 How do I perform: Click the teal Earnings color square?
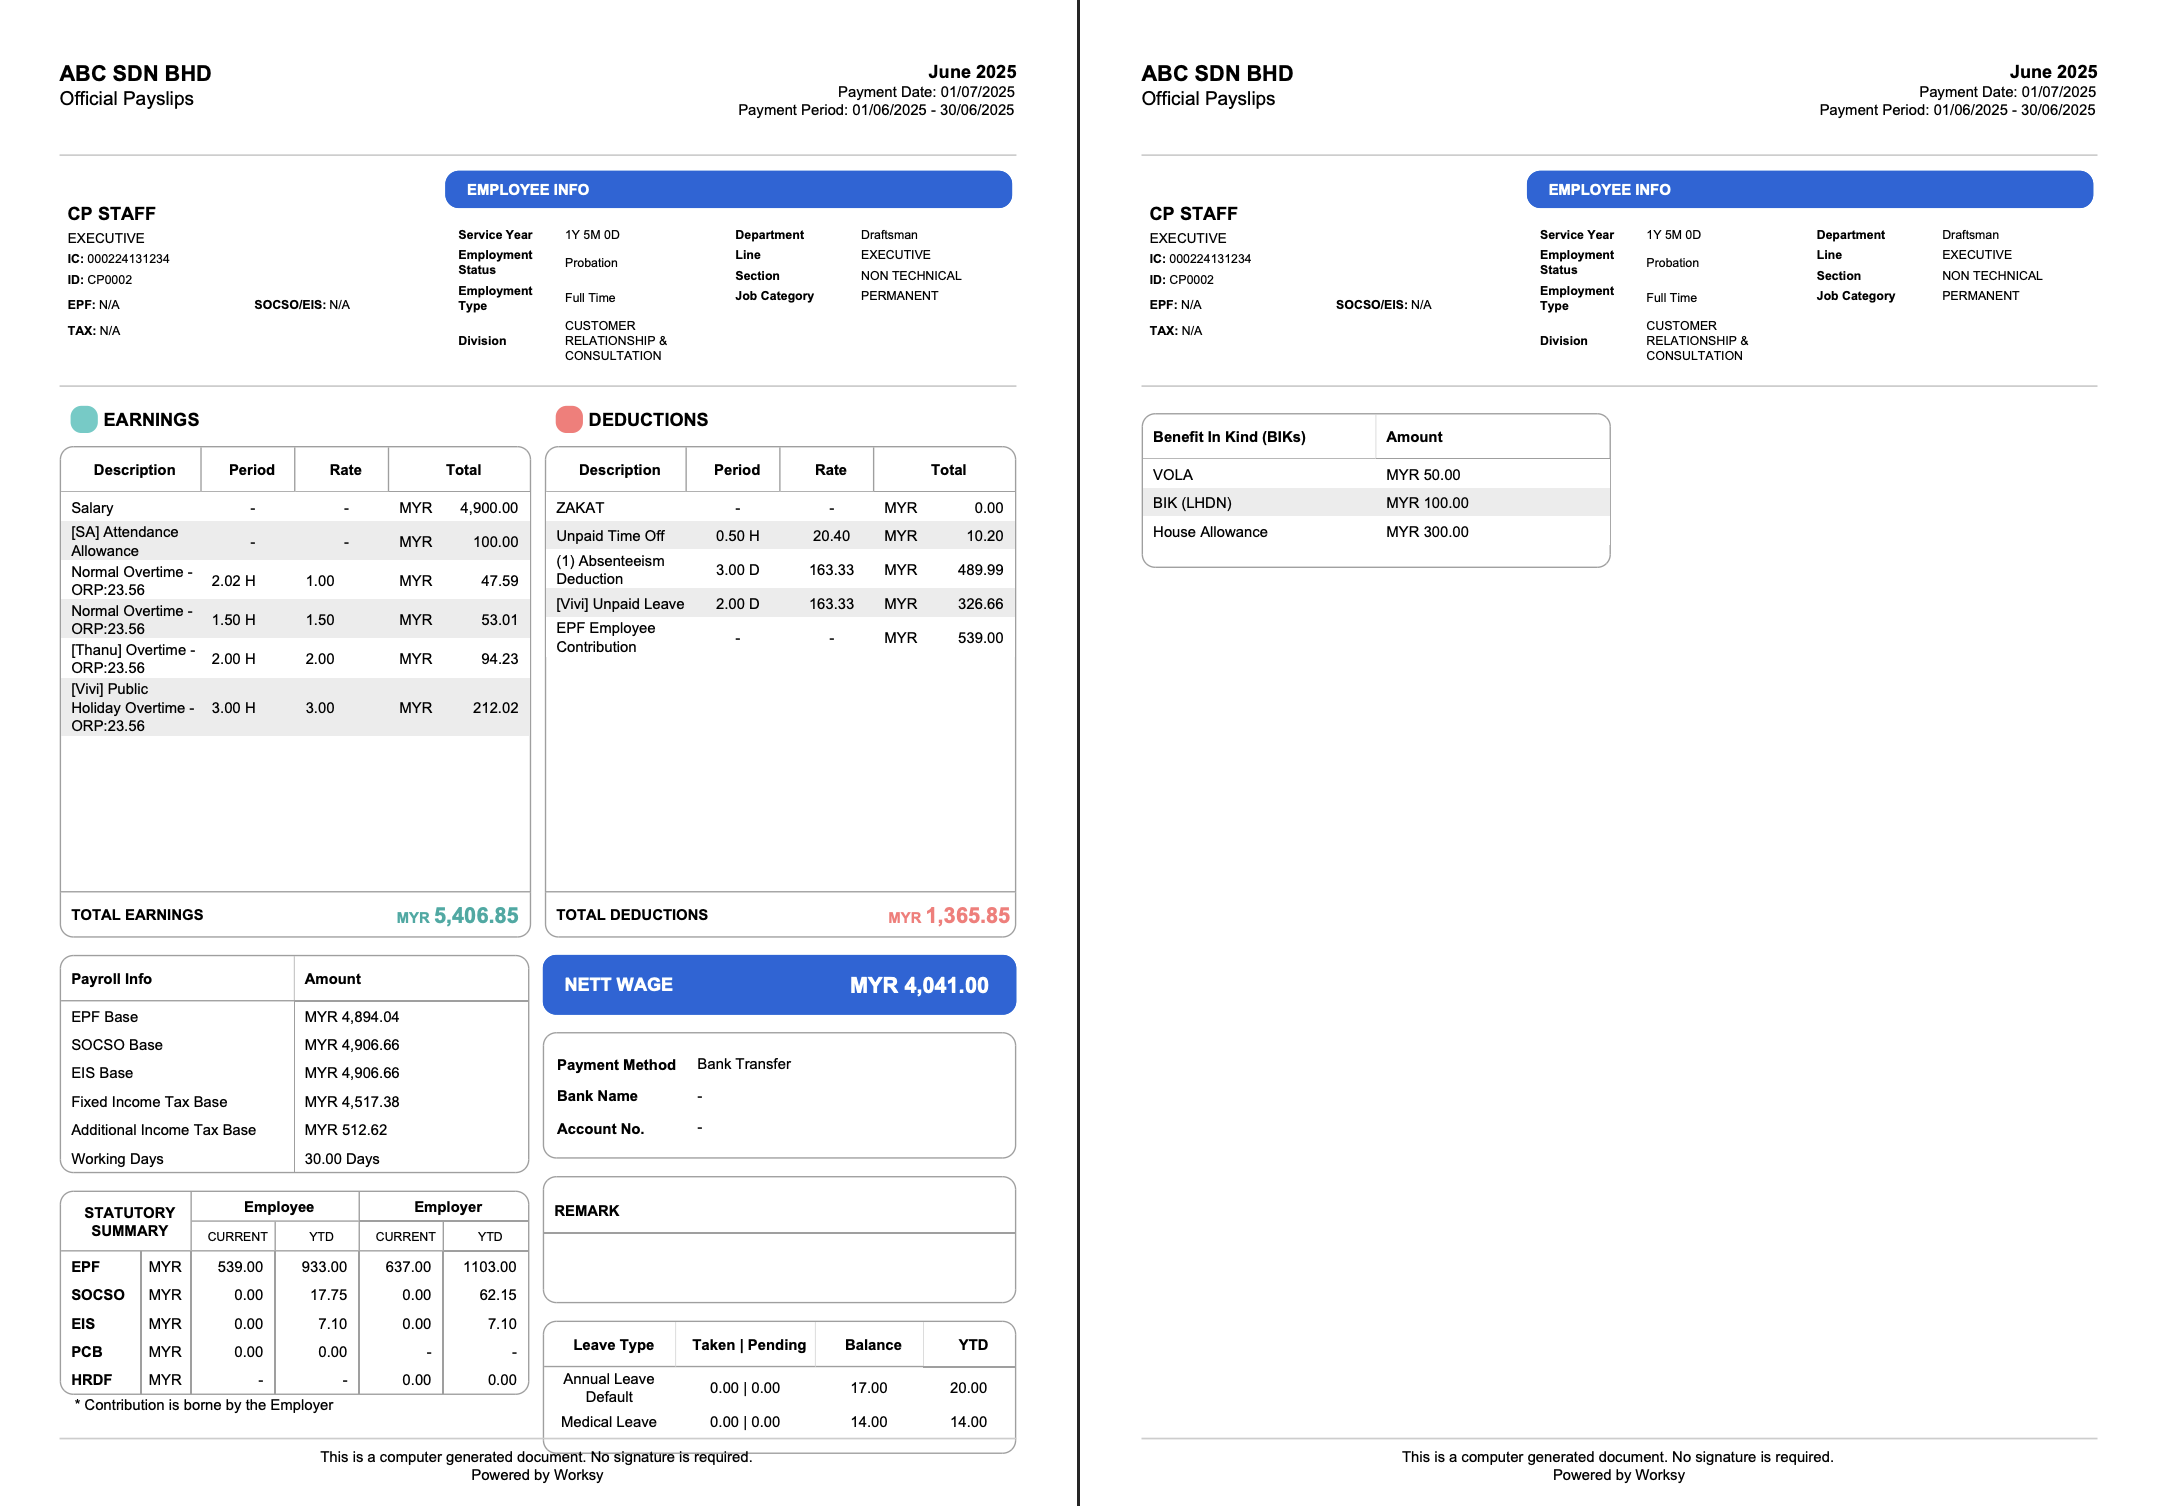point(84,419)
